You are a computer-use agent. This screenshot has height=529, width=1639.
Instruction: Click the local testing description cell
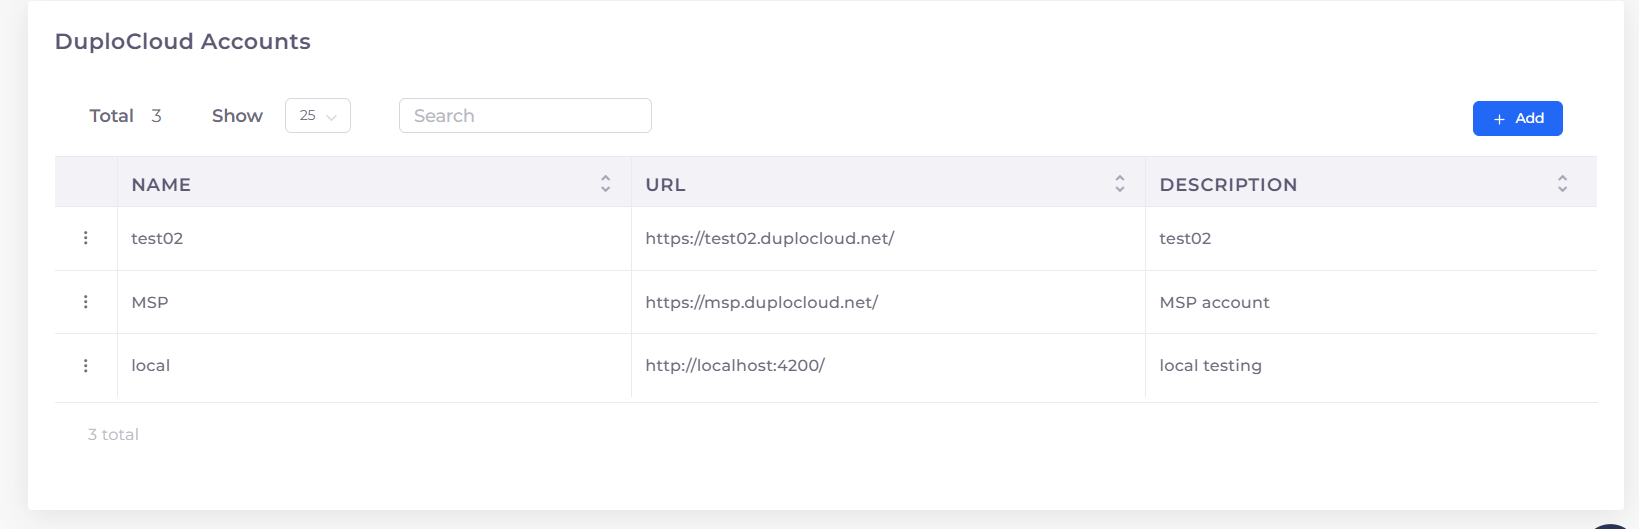[x=1210, y=366]
